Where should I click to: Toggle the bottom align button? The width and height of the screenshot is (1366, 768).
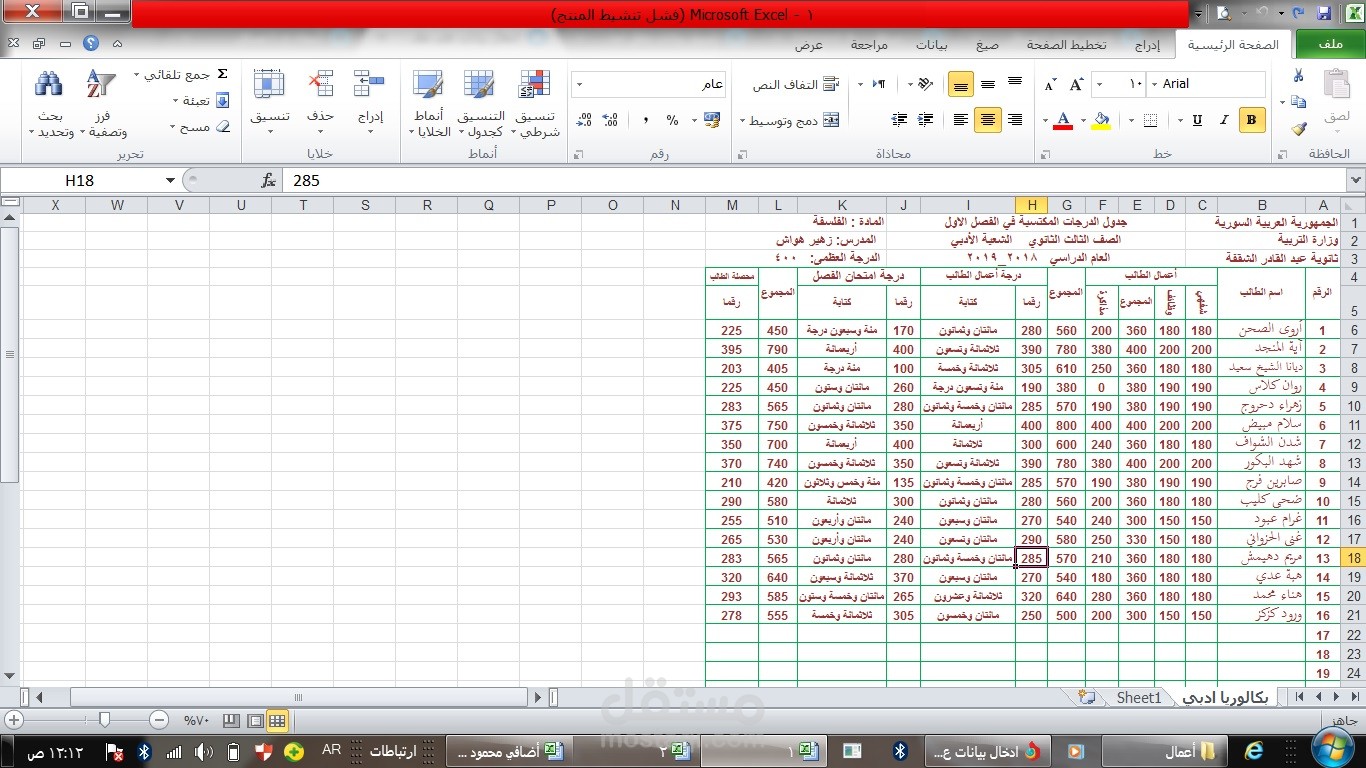pos(961,84)
